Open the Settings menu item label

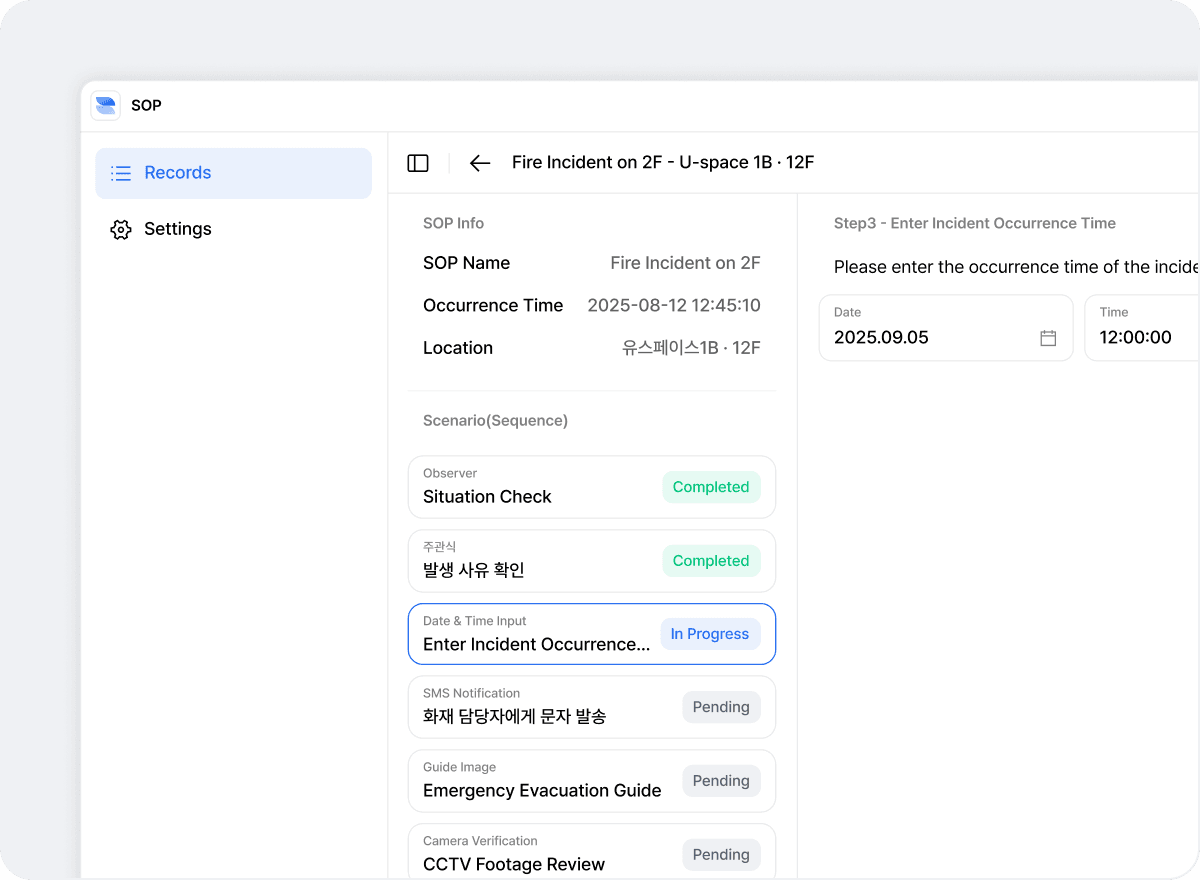point(178,229)
